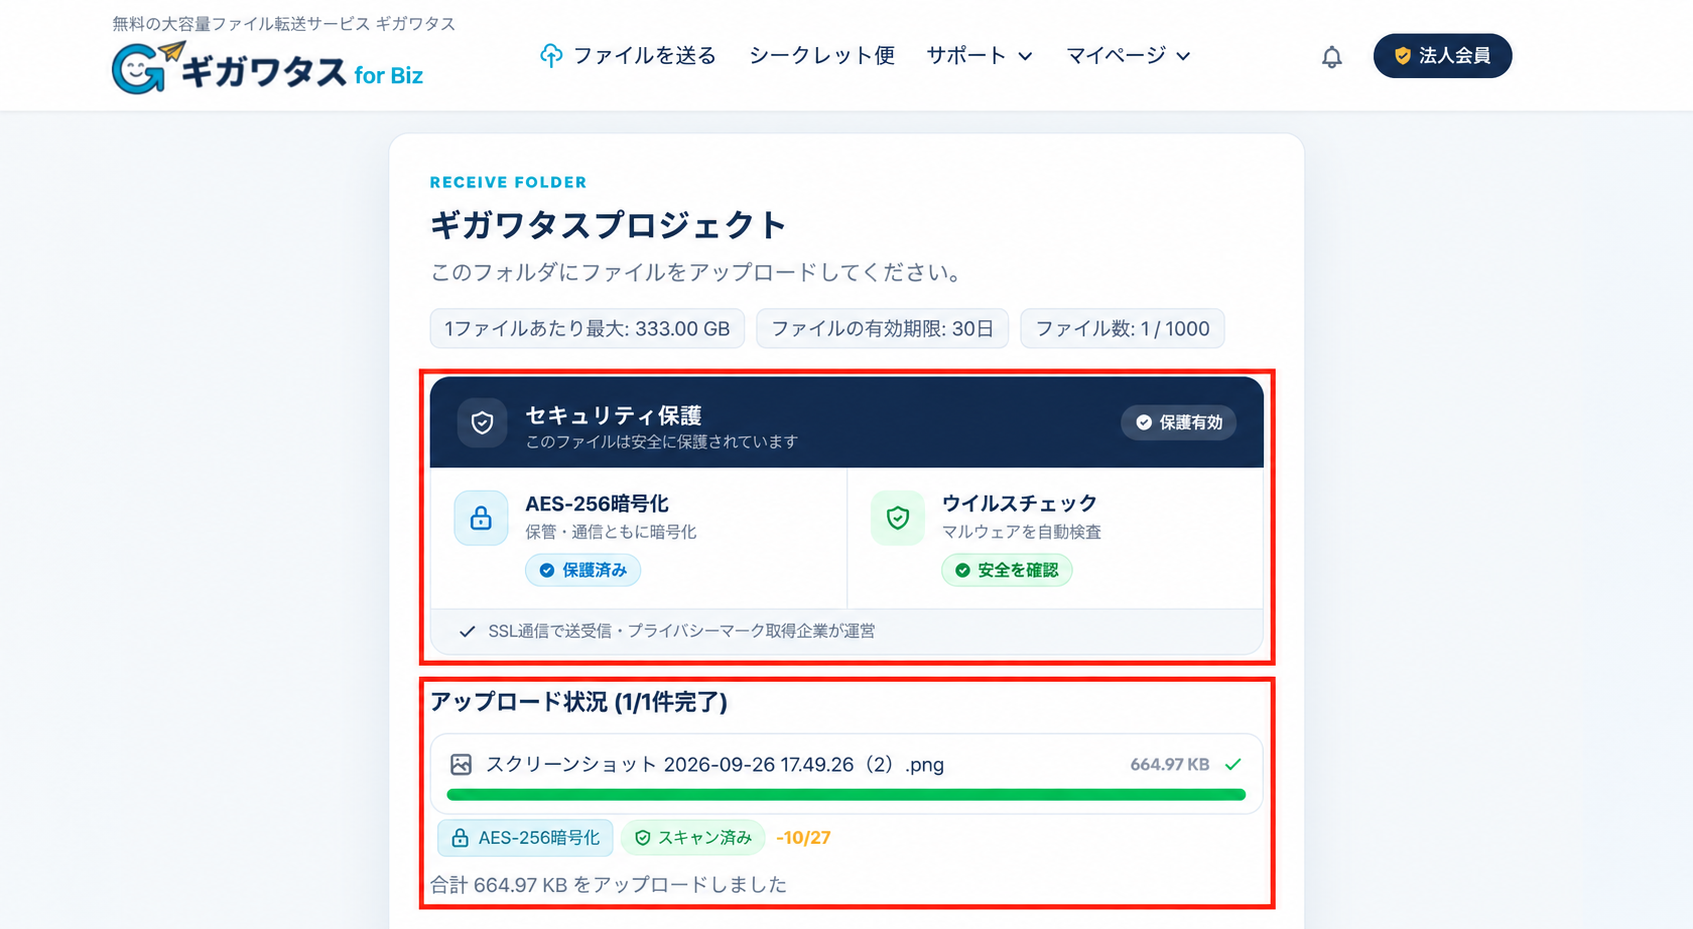This screenshot has height=929, width=1693.
Task: Click the -10/27 date label
Action: point(803,838)
